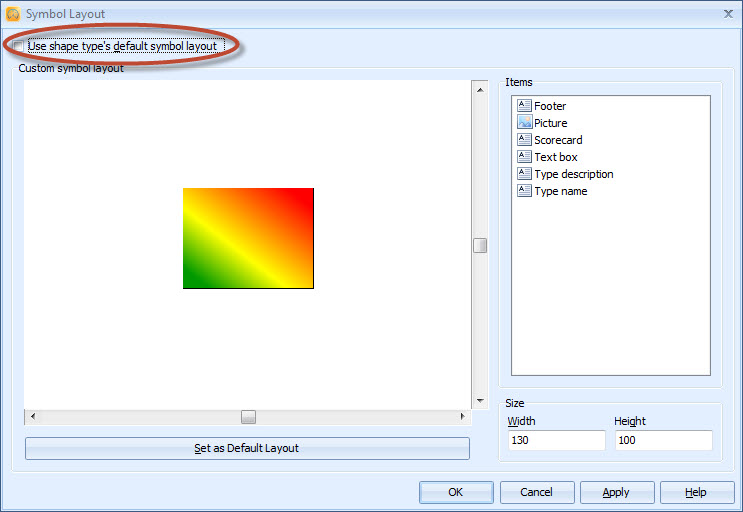
Task: Click the Type name item icon
Action: (524, 191)
